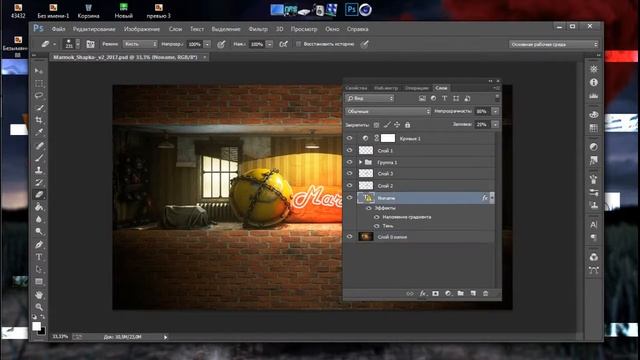Select the Pen tool
The width and height of the screenshot is (640, 360).
pyautogui.click(x=39, y=245)
